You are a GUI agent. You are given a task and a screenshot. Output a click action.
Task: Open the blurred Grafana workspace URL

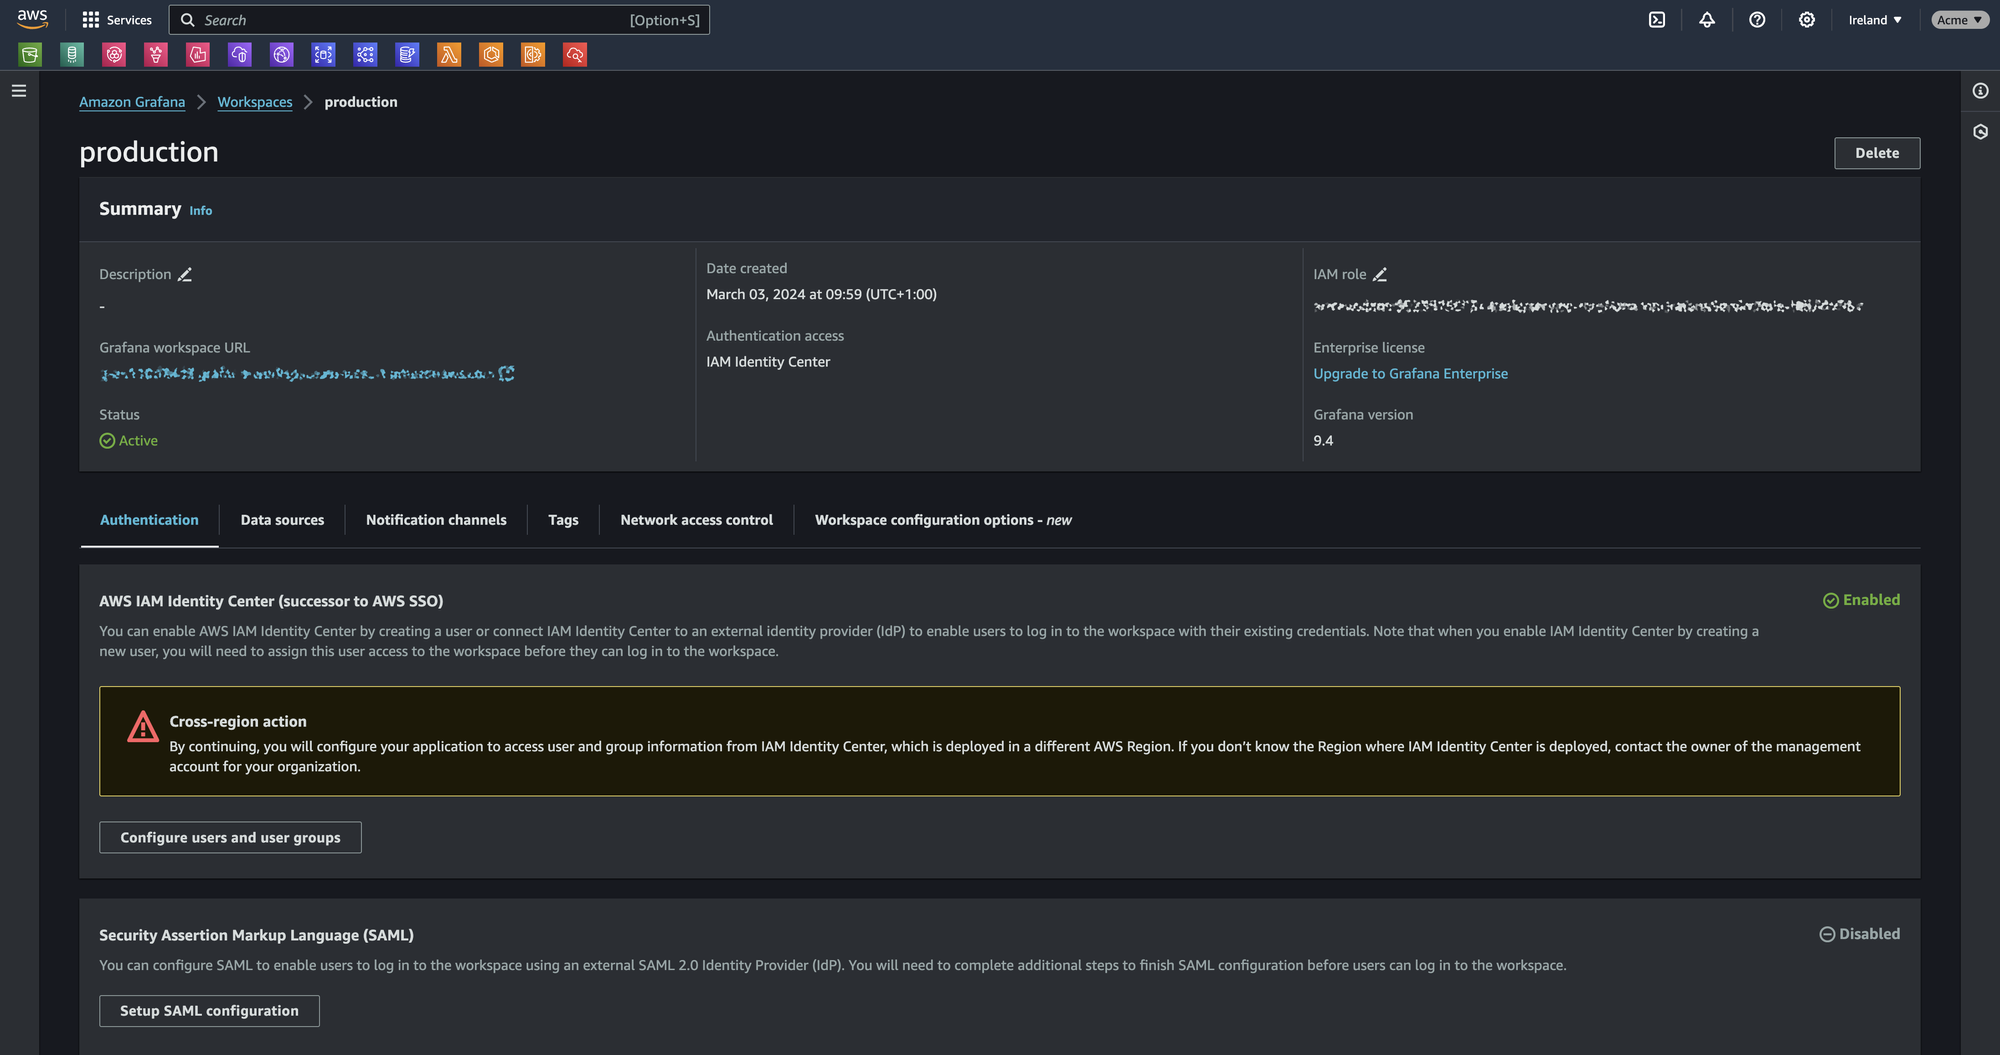297,373
